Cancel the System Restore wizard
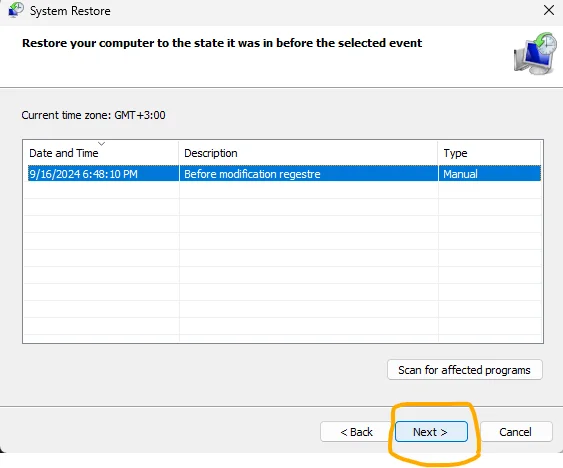The image size is (563, 468). [516, 431]
